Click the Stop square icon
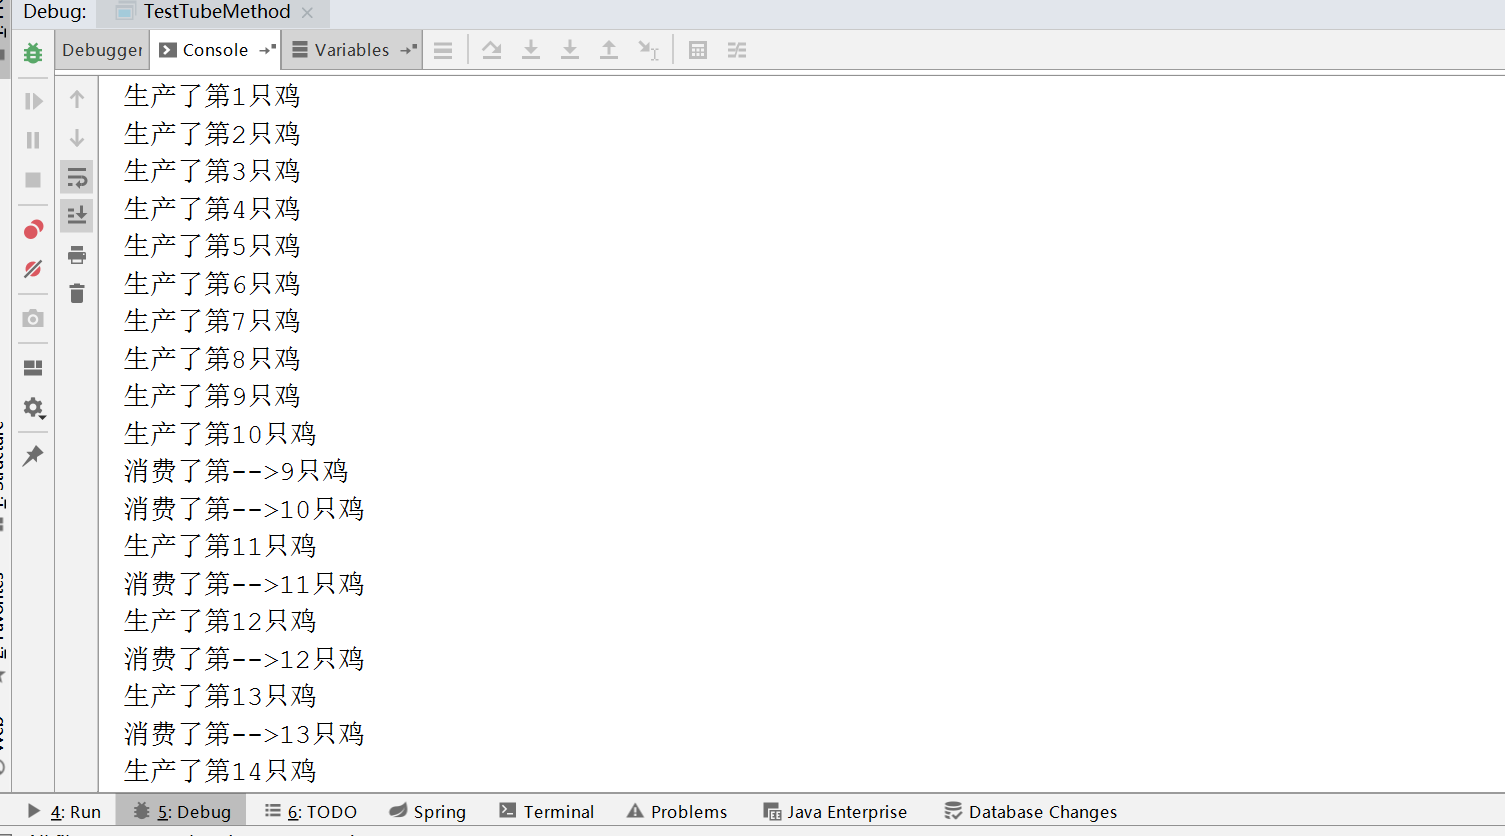 click(x=33, y=180)
